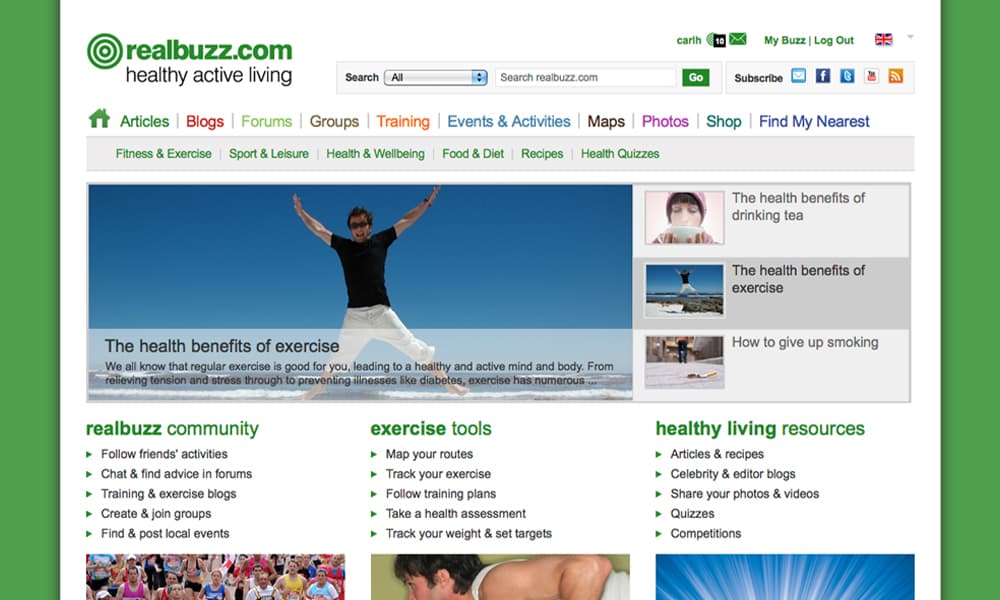Open the Forums menu
This screenshot has width=1000, height=600.
pos(267,121)
